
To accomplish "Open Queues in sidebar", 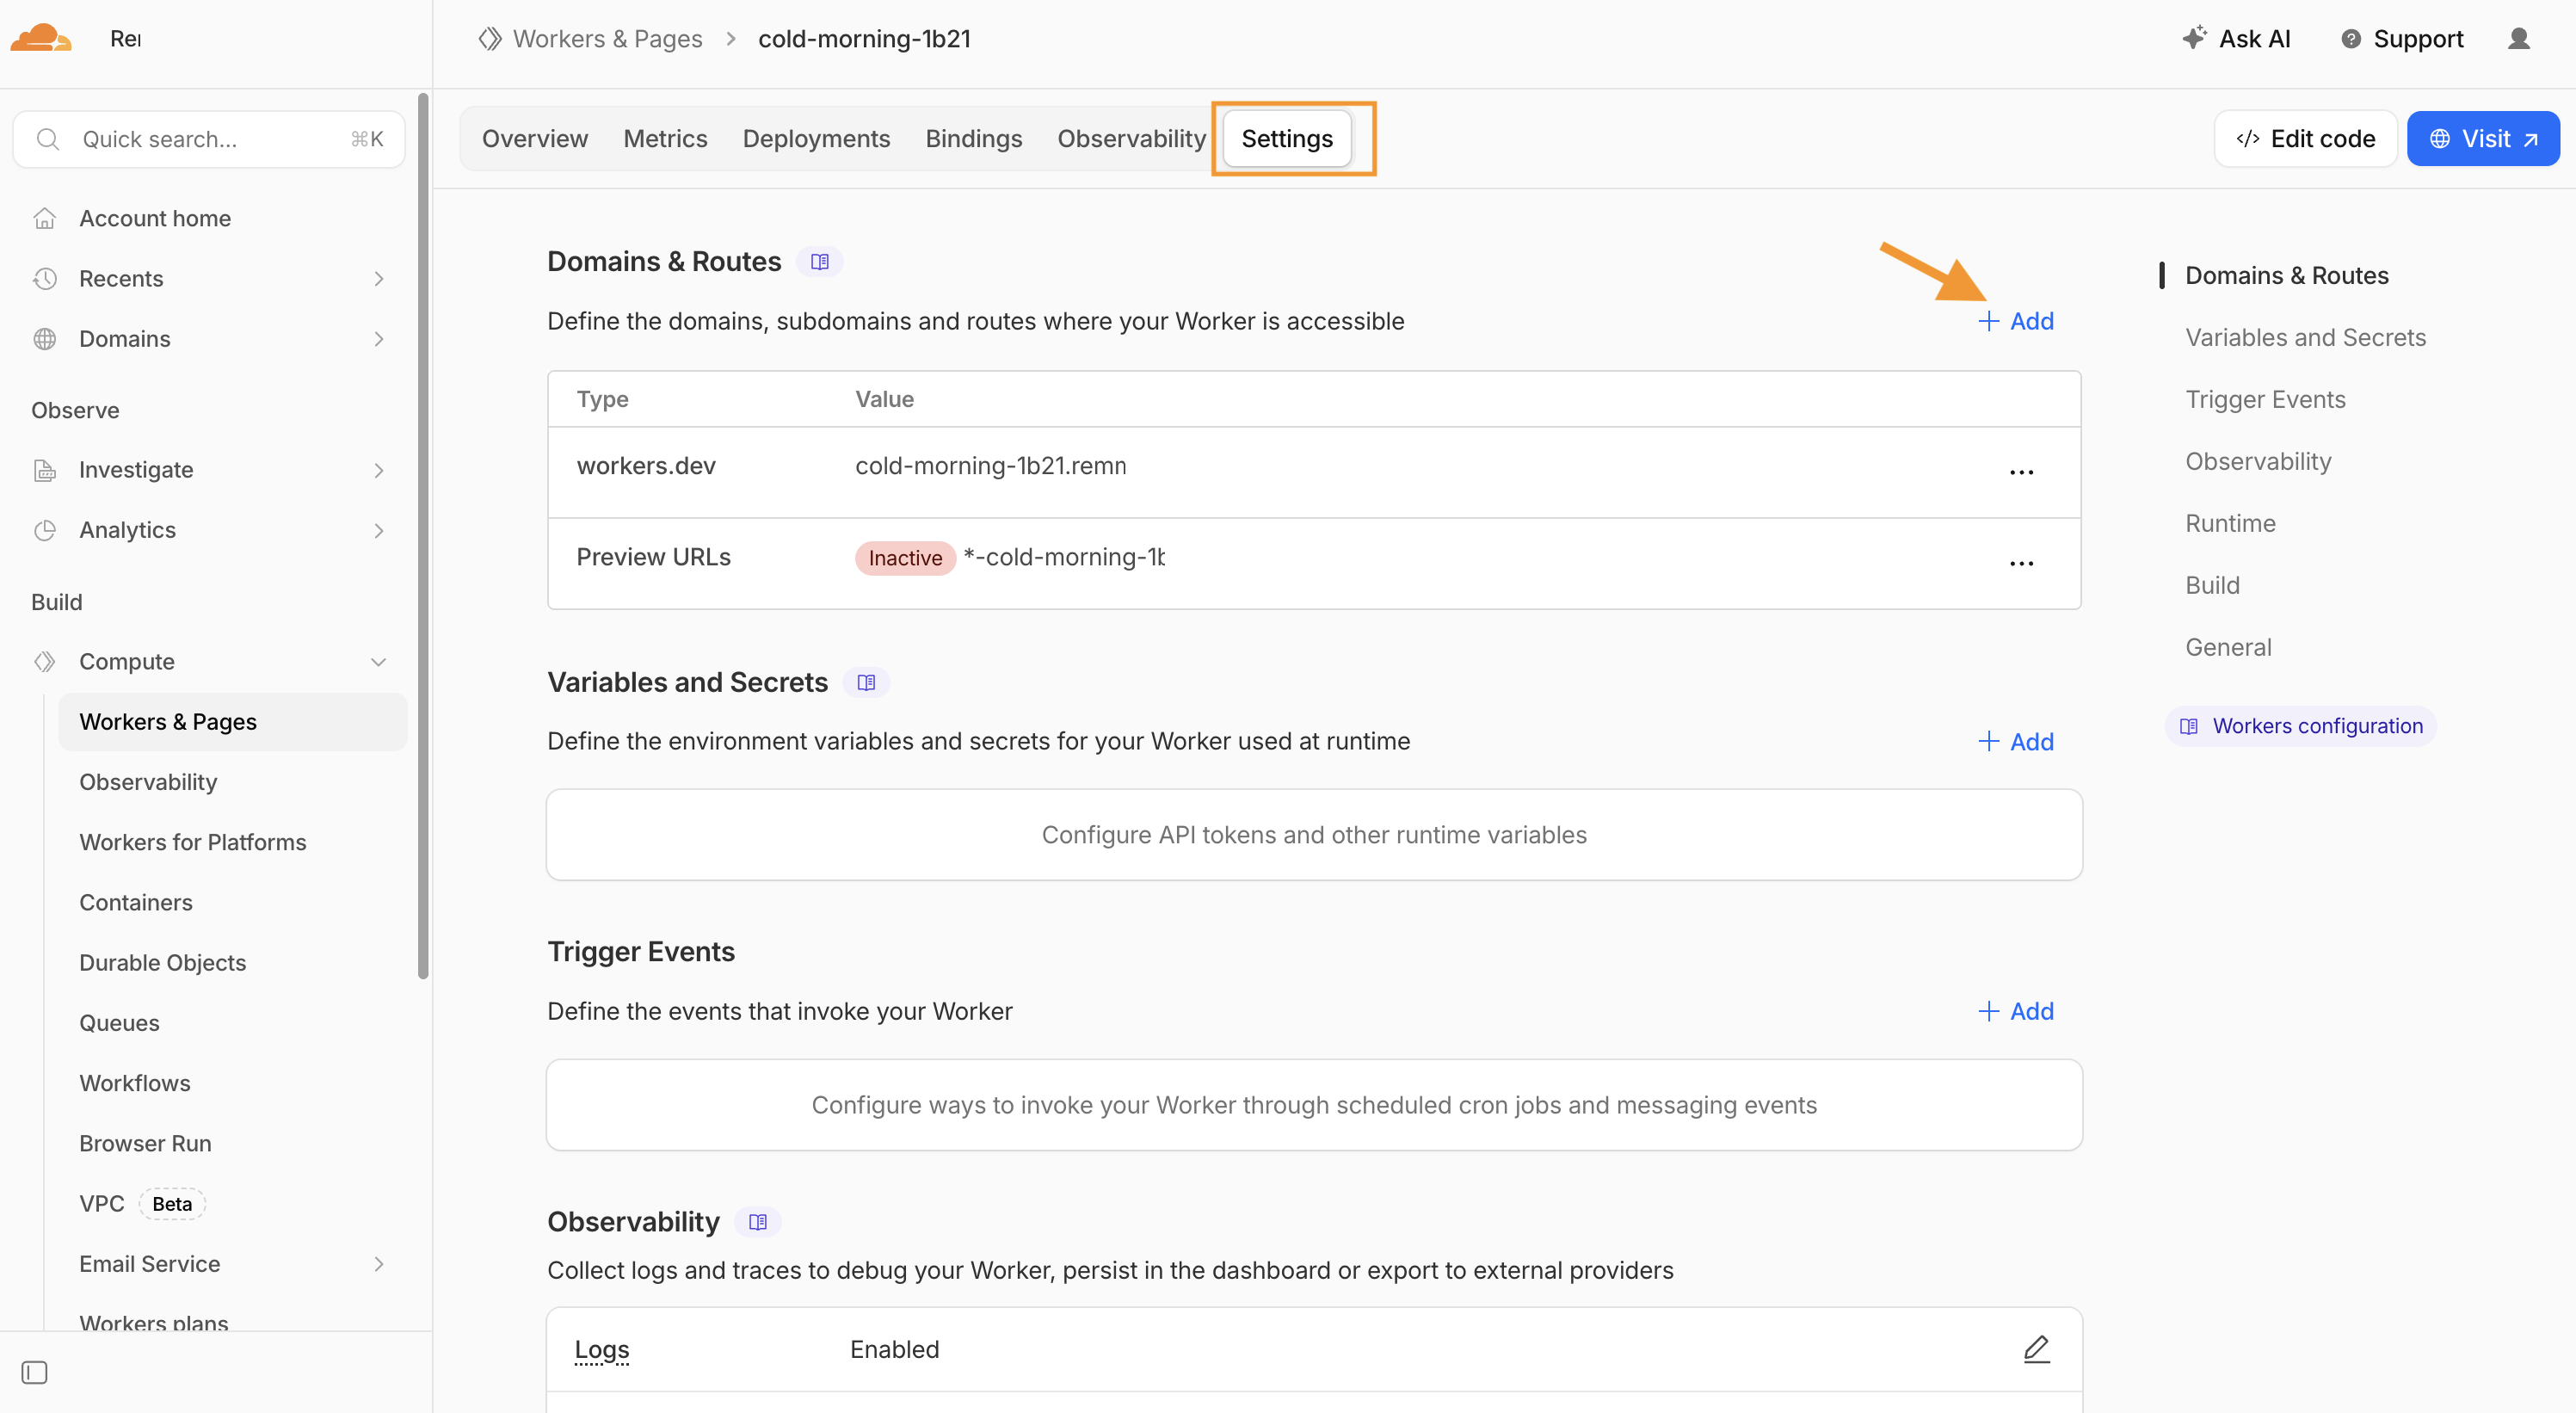I will point(120,1023).
